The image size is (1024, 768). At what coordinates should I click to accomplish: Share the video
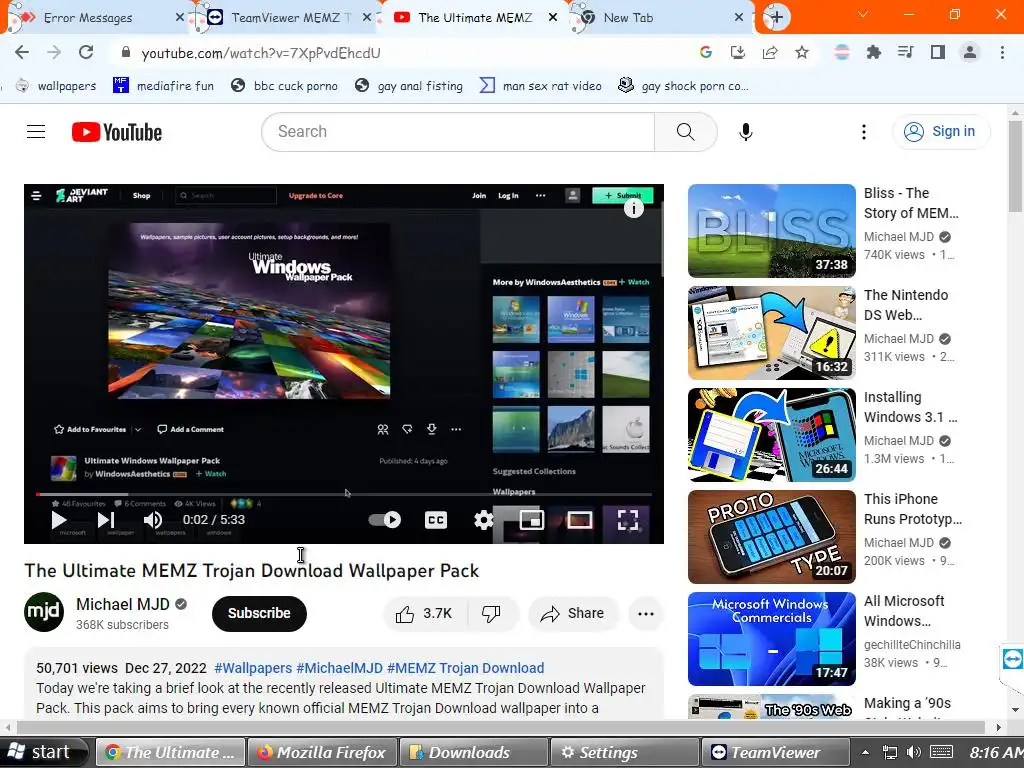[x=572, y=614]
